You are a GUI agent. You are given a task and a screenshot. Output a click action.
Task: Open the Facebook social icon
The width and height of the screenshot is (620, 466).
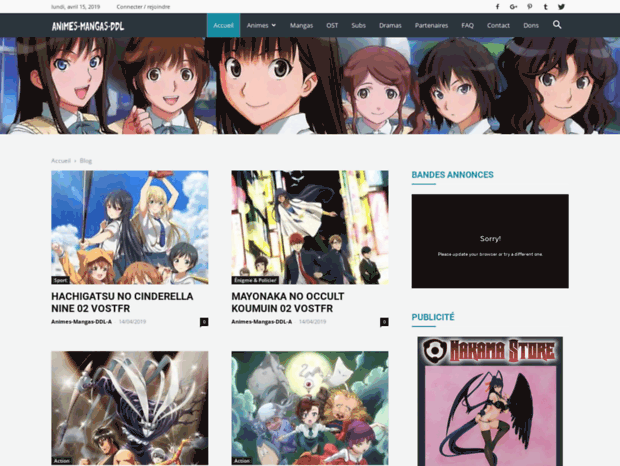[497, 7]
